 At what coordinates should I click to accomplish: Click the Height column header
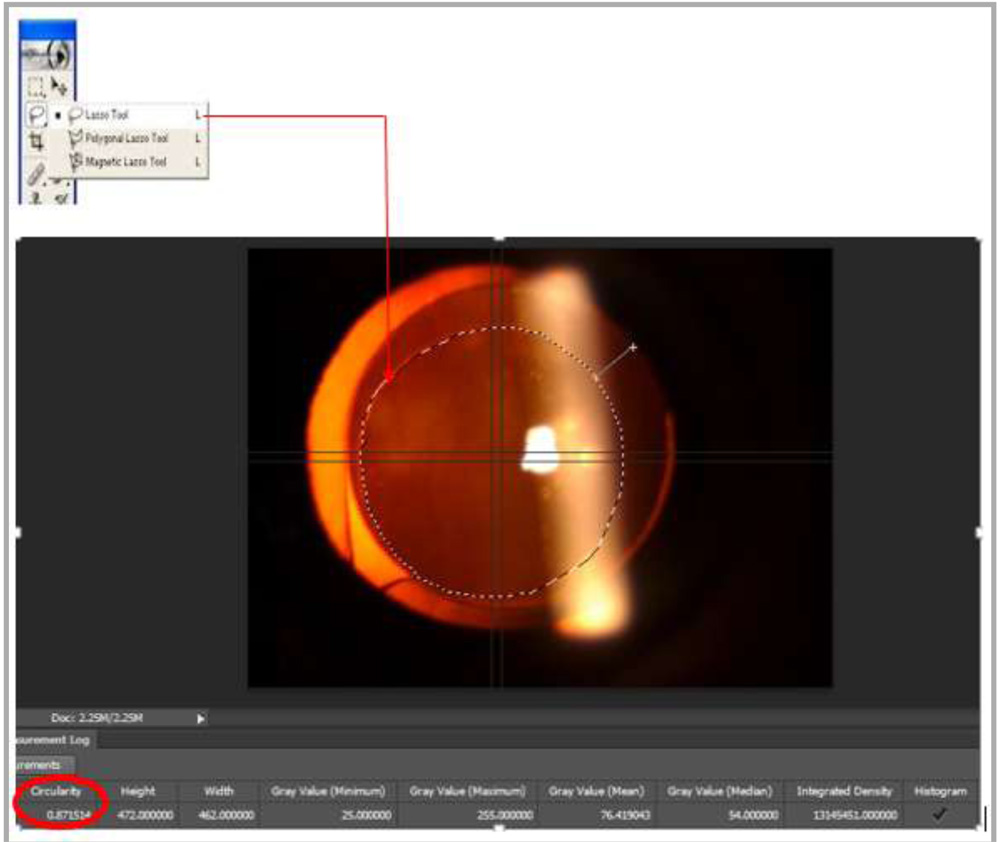(x=138, y=791)
